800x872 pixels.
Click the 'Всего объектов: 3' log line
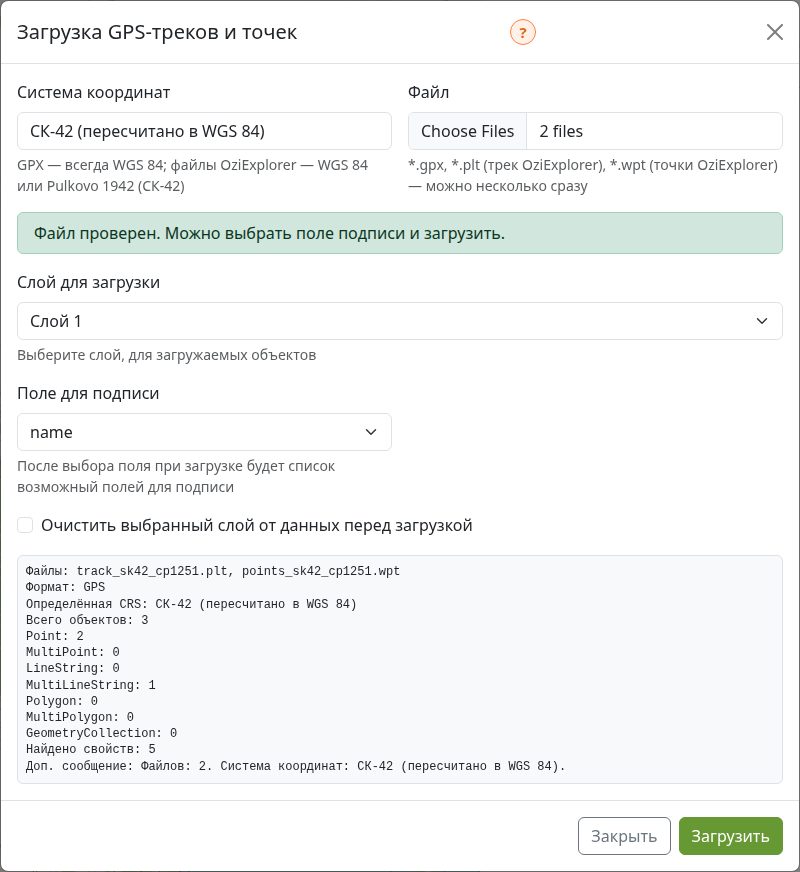(x=87, y=620)
